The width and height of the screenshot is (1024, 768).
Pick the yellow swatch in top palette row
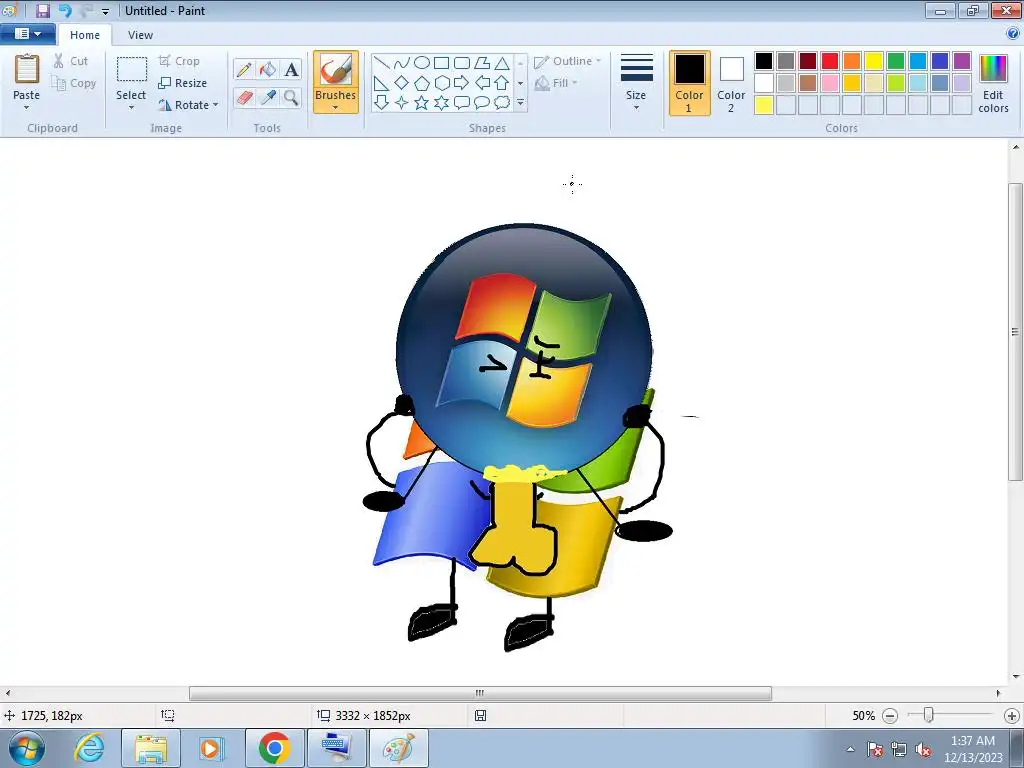pyautogui.click(x=874, y=61)
